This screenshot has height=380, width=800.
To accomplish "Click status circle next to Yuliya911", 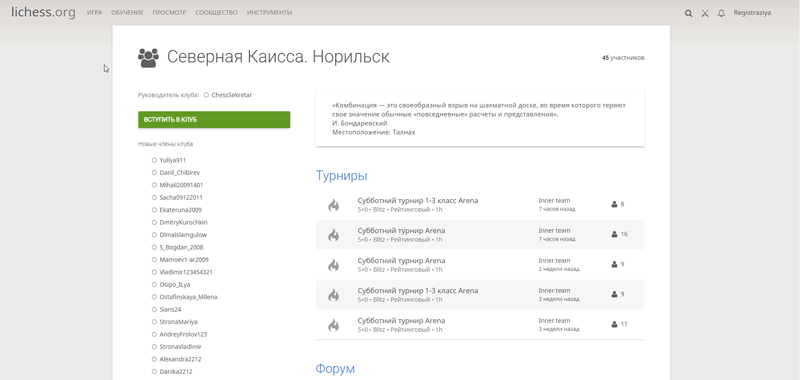I will point(154,160).
